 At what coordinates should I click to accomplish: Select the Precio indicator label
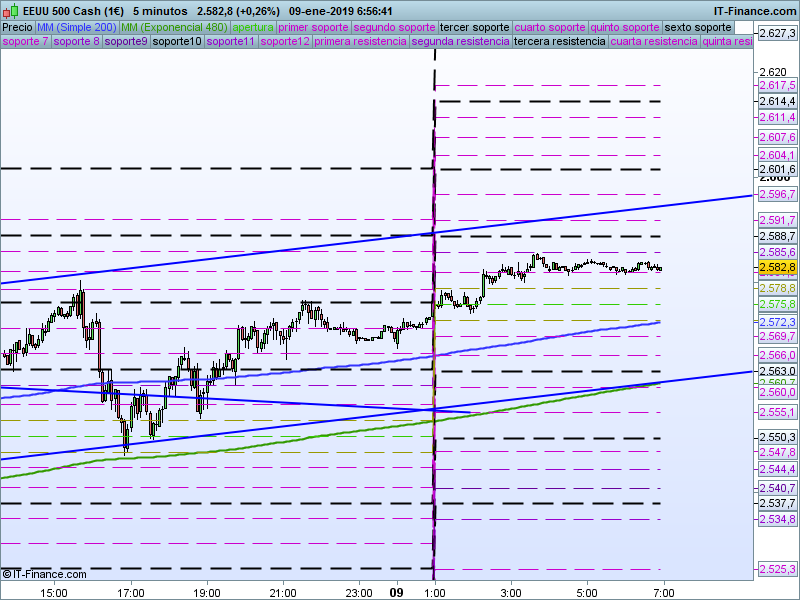pos(17,28)
